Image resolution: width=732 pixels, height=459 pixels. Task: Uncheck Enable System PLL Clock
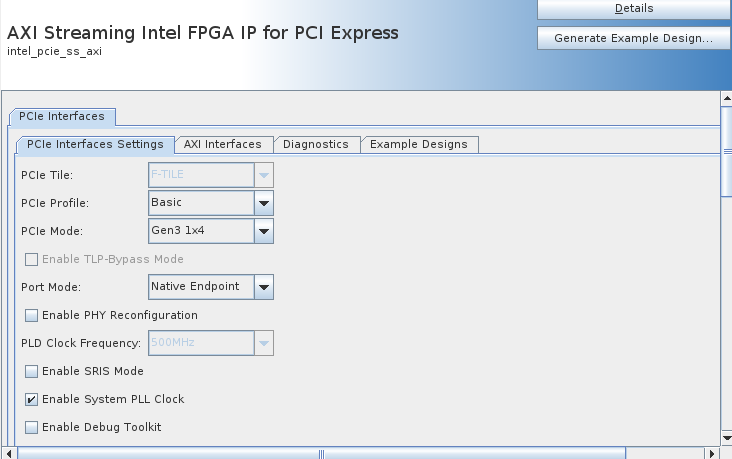point(32,399)
